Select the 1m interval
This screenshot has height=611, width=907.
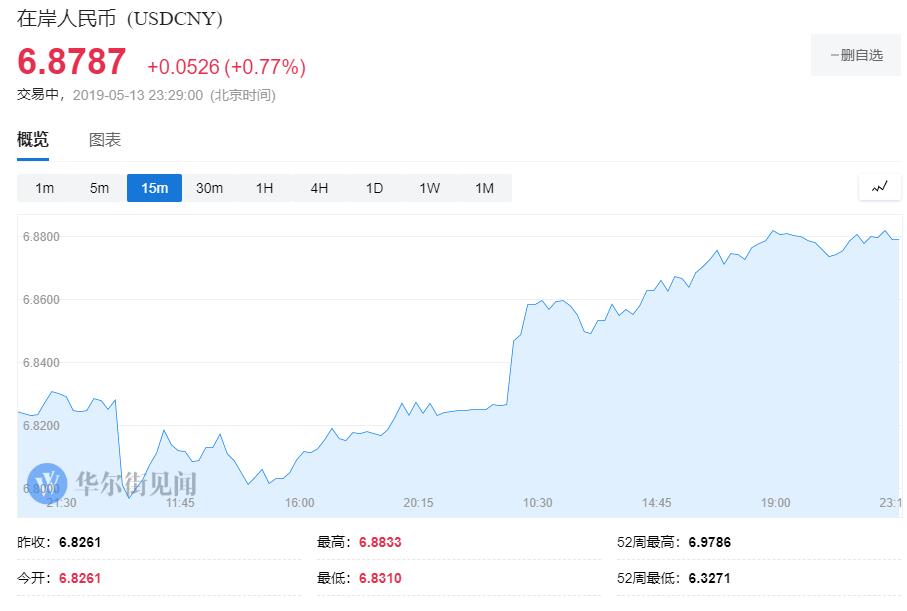point(45,188)
